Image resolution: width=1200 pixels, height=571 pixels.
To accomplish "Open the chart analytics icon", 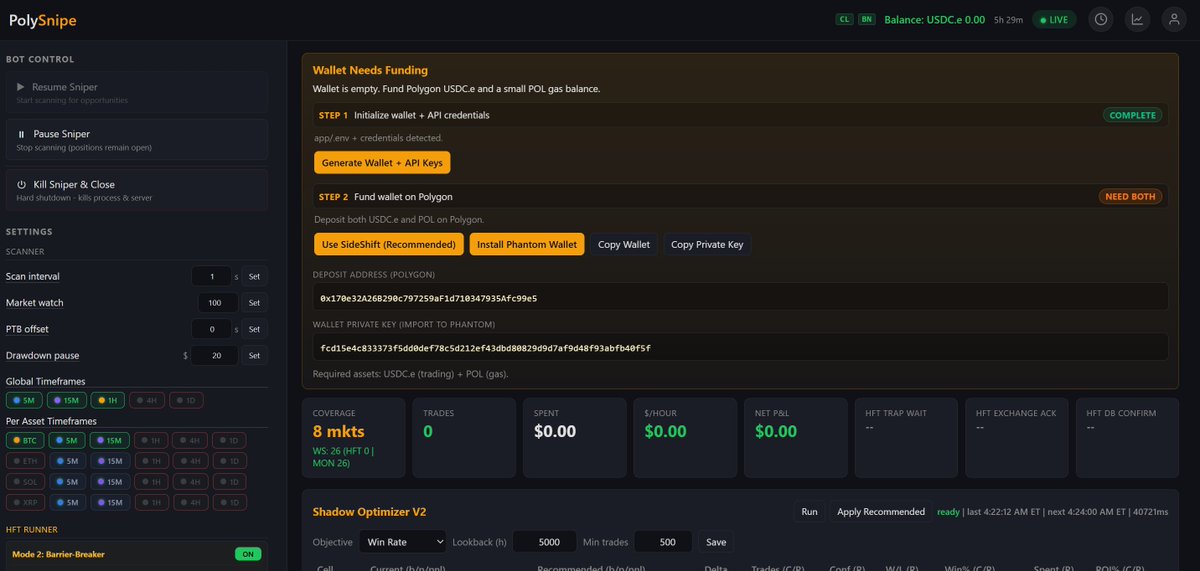I will [1137, 19].
